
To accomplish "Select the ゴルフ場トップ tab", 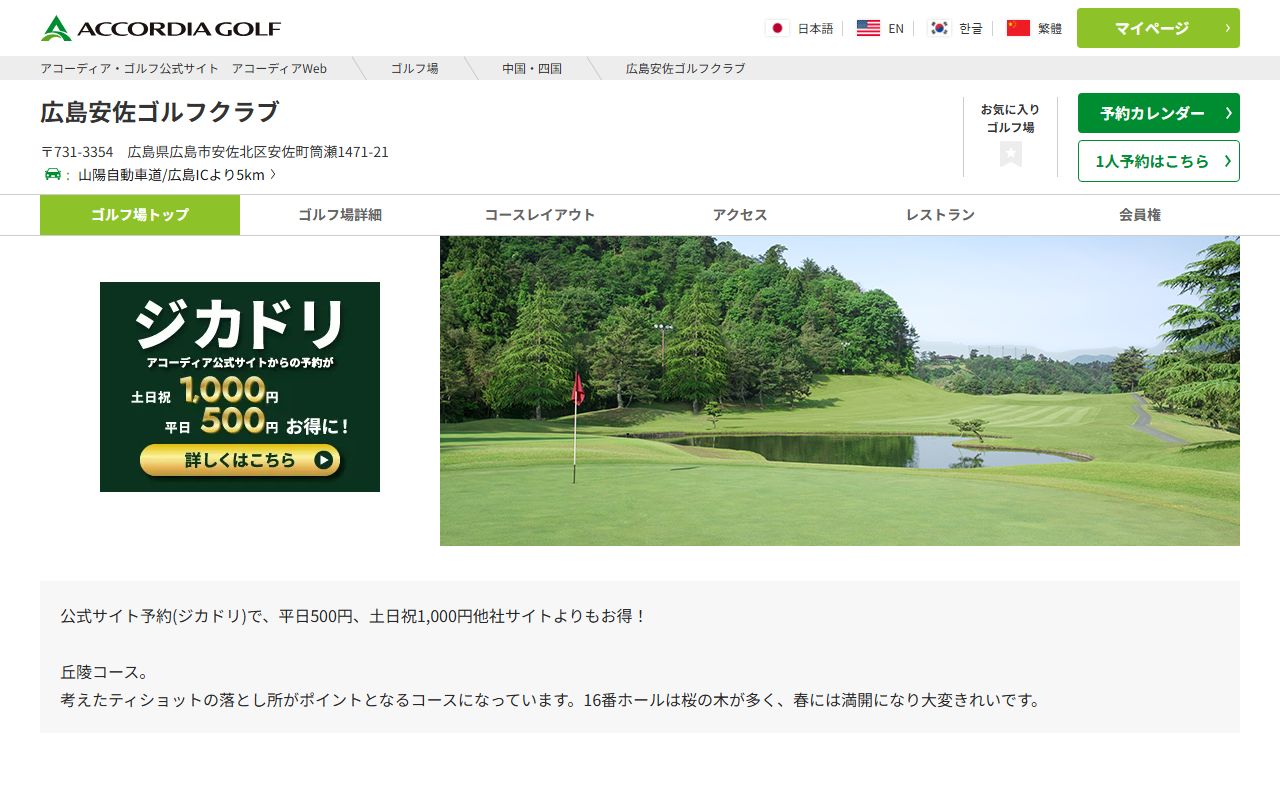I will click(140, 215).
